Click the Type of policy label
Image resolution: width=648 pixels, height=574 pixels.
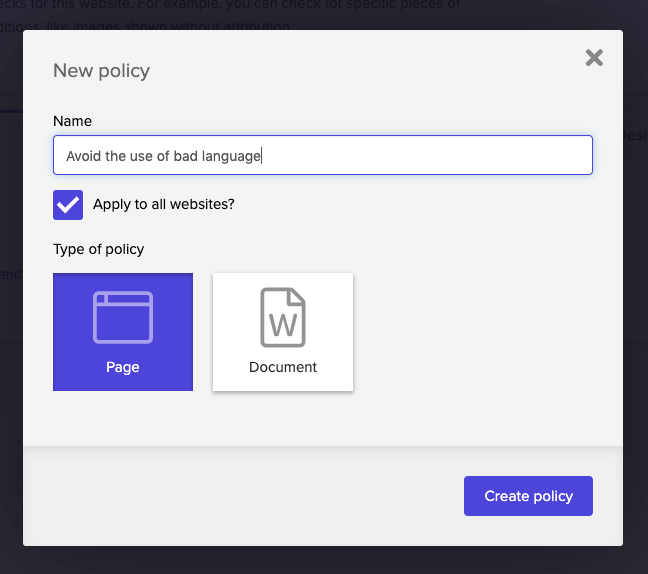click(98, 249)
